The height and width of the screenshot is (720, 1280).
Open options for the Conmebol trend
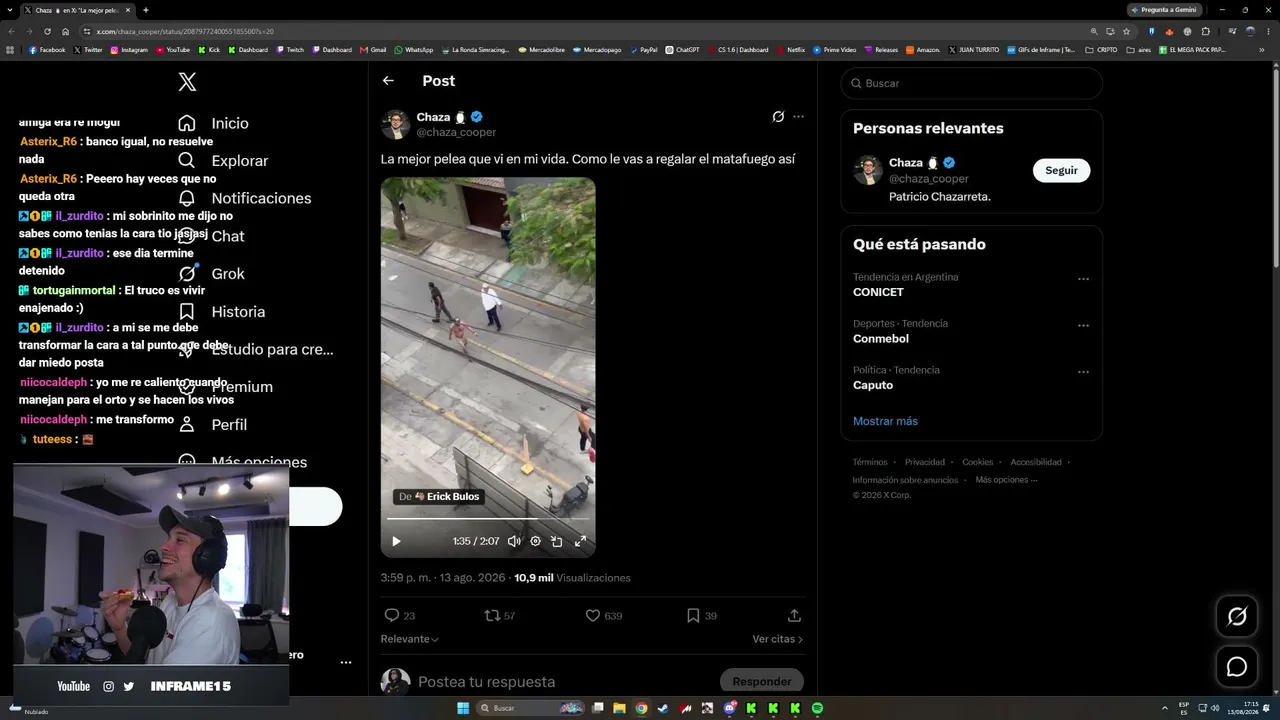click(1083, 325)
